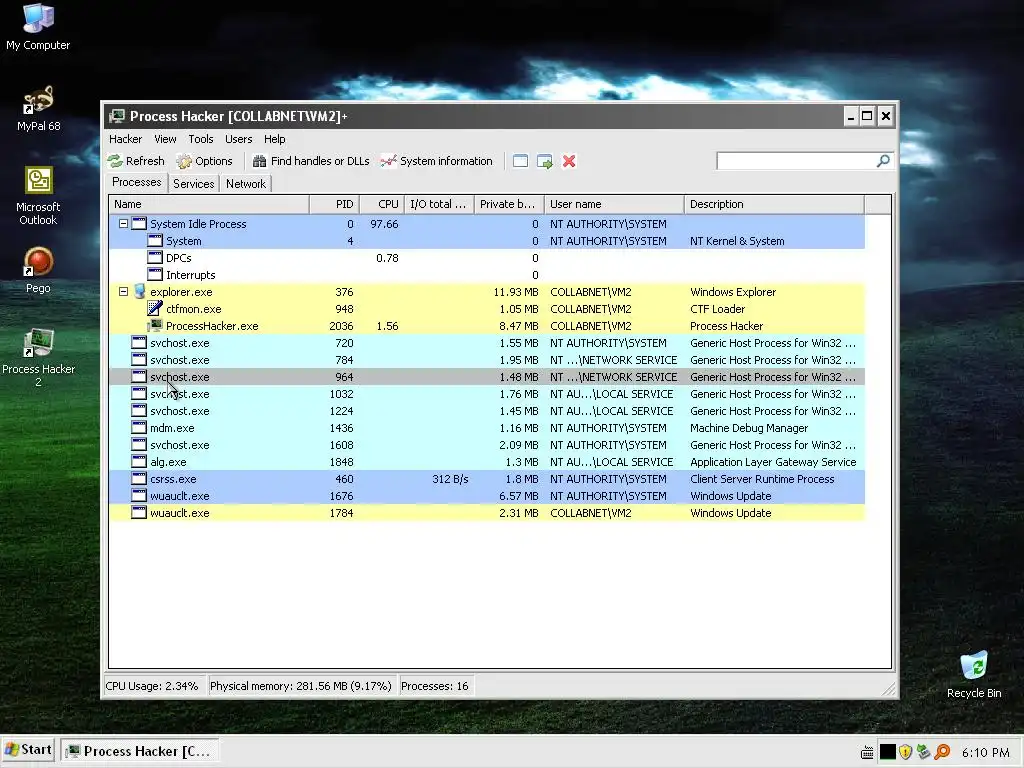Sort by PID column header
This screenshot has width=1024, height=768.
tap(334, 204)
